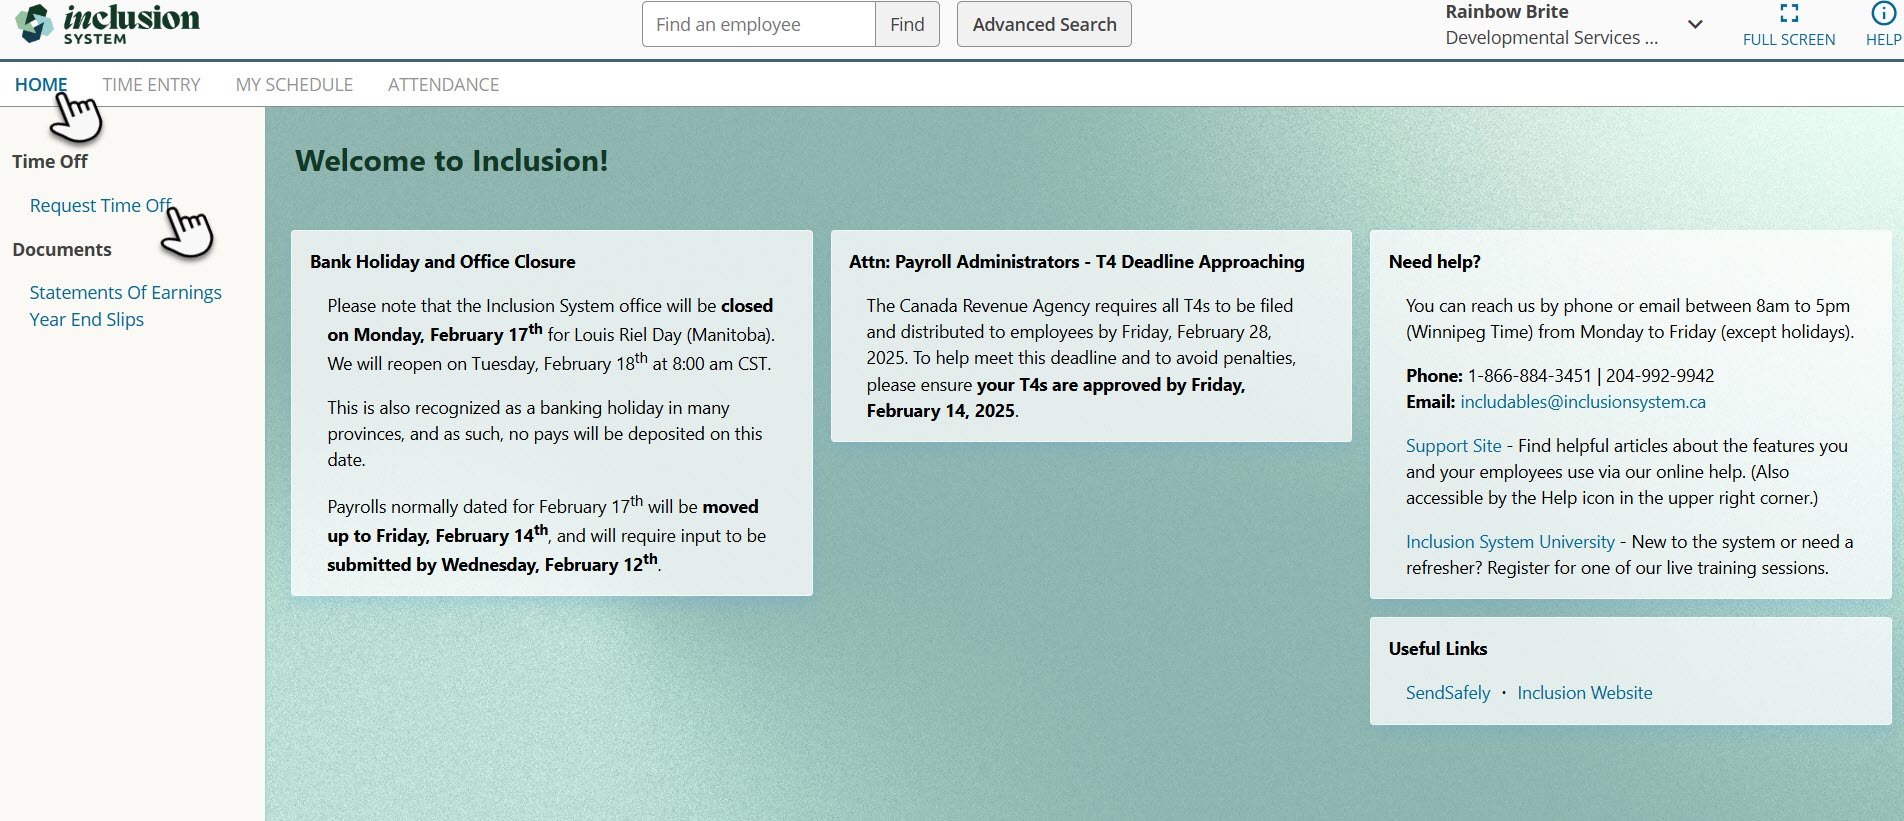This screenshot has width=1904, height=821.
Task: Open Inclusion System University link
Action: click(x=1510, y=542)
